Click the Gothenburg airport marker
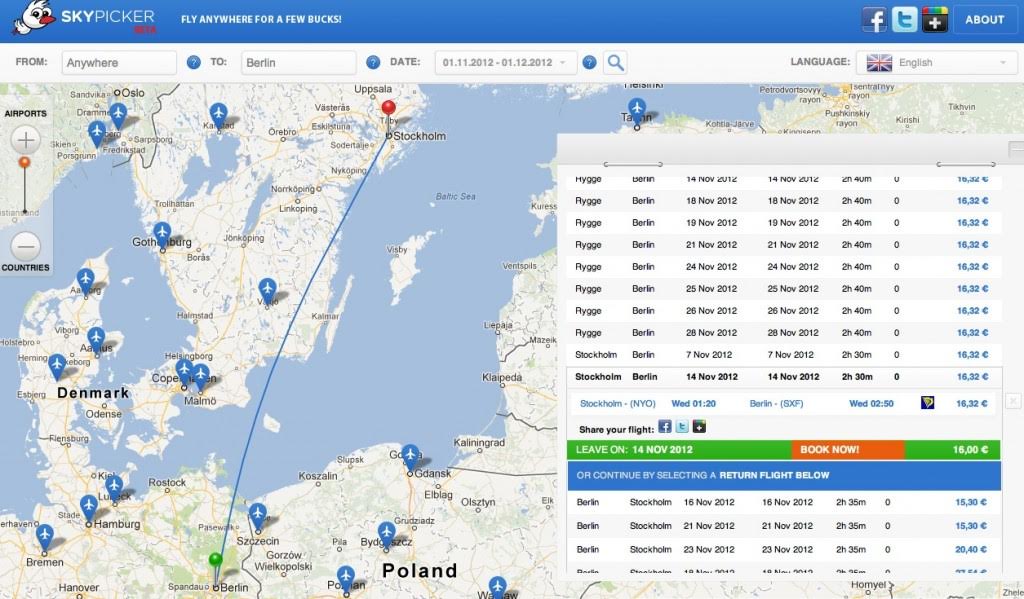1024x599 pixels. 161,233
